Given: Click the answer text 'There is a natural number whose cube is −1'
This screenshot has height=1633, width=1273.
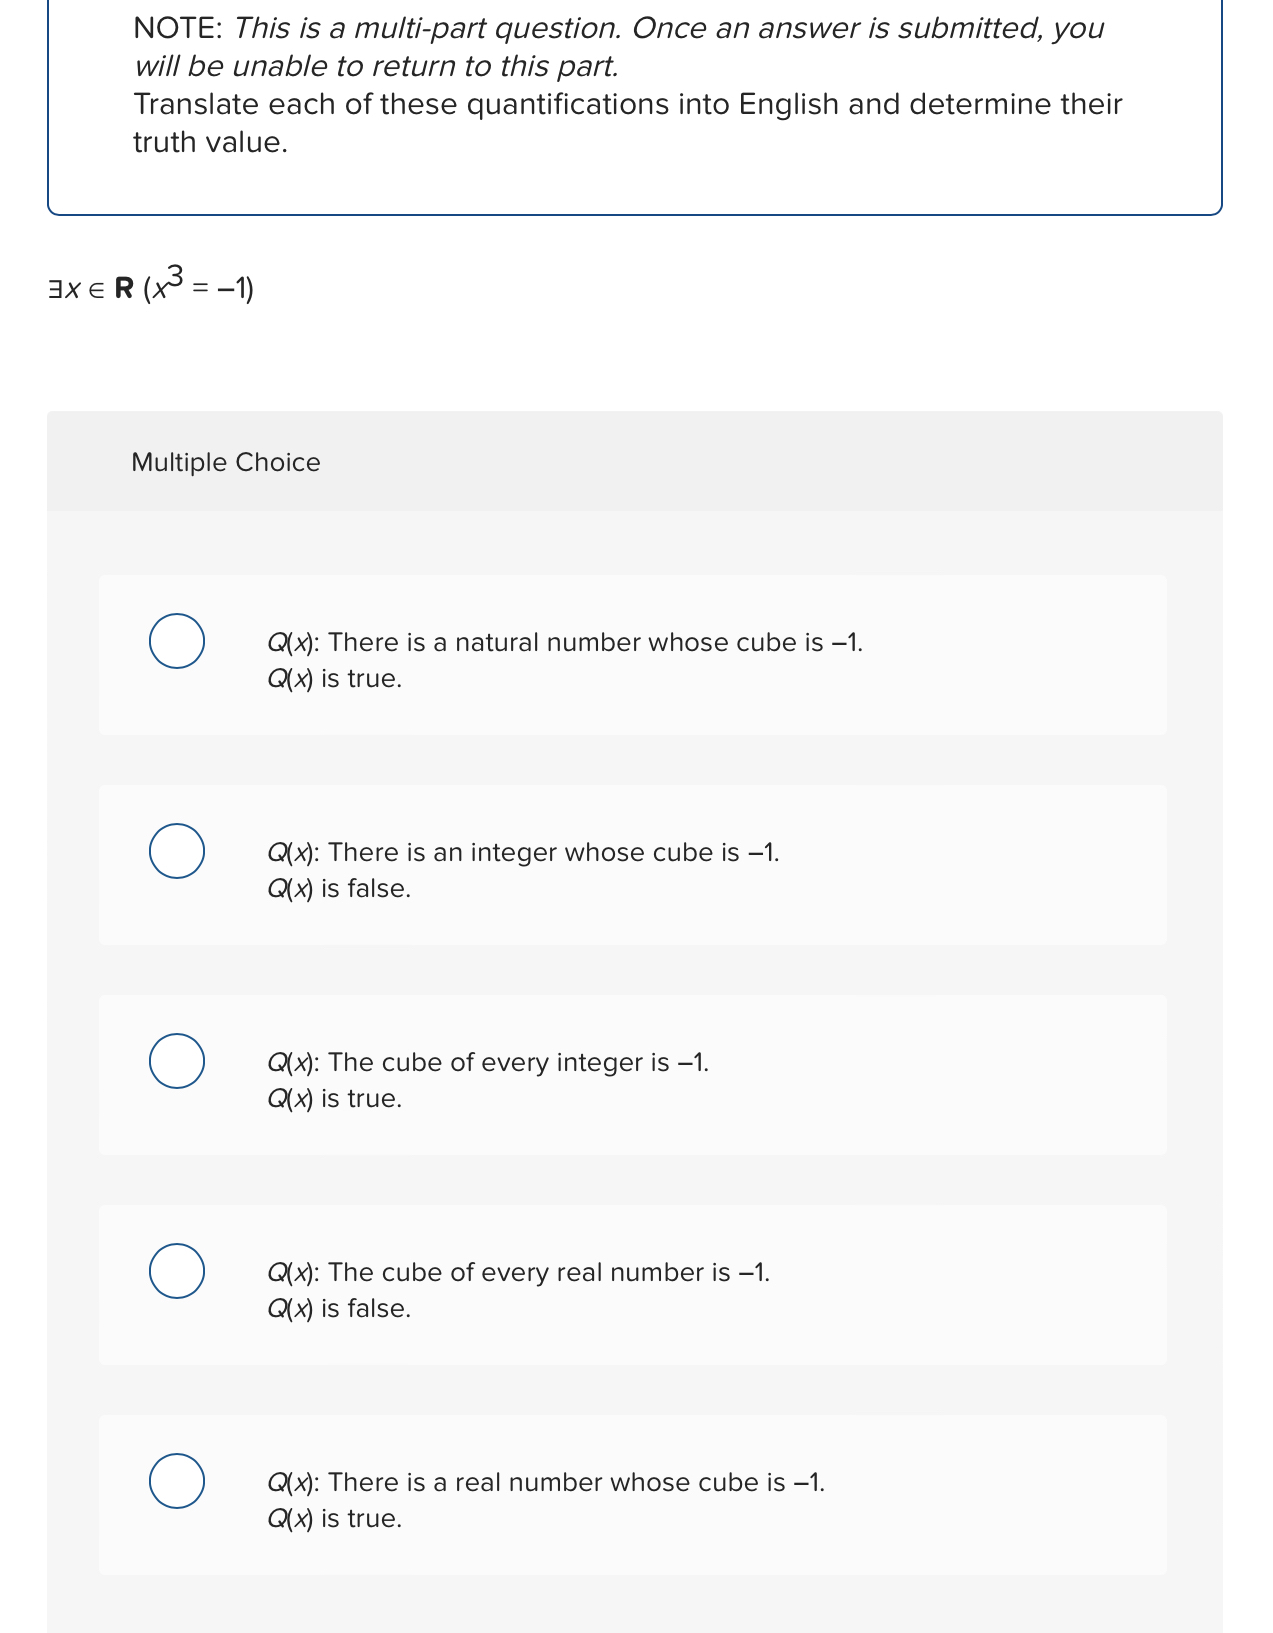Looking at the screenshot, I should [x=566, y=643].
